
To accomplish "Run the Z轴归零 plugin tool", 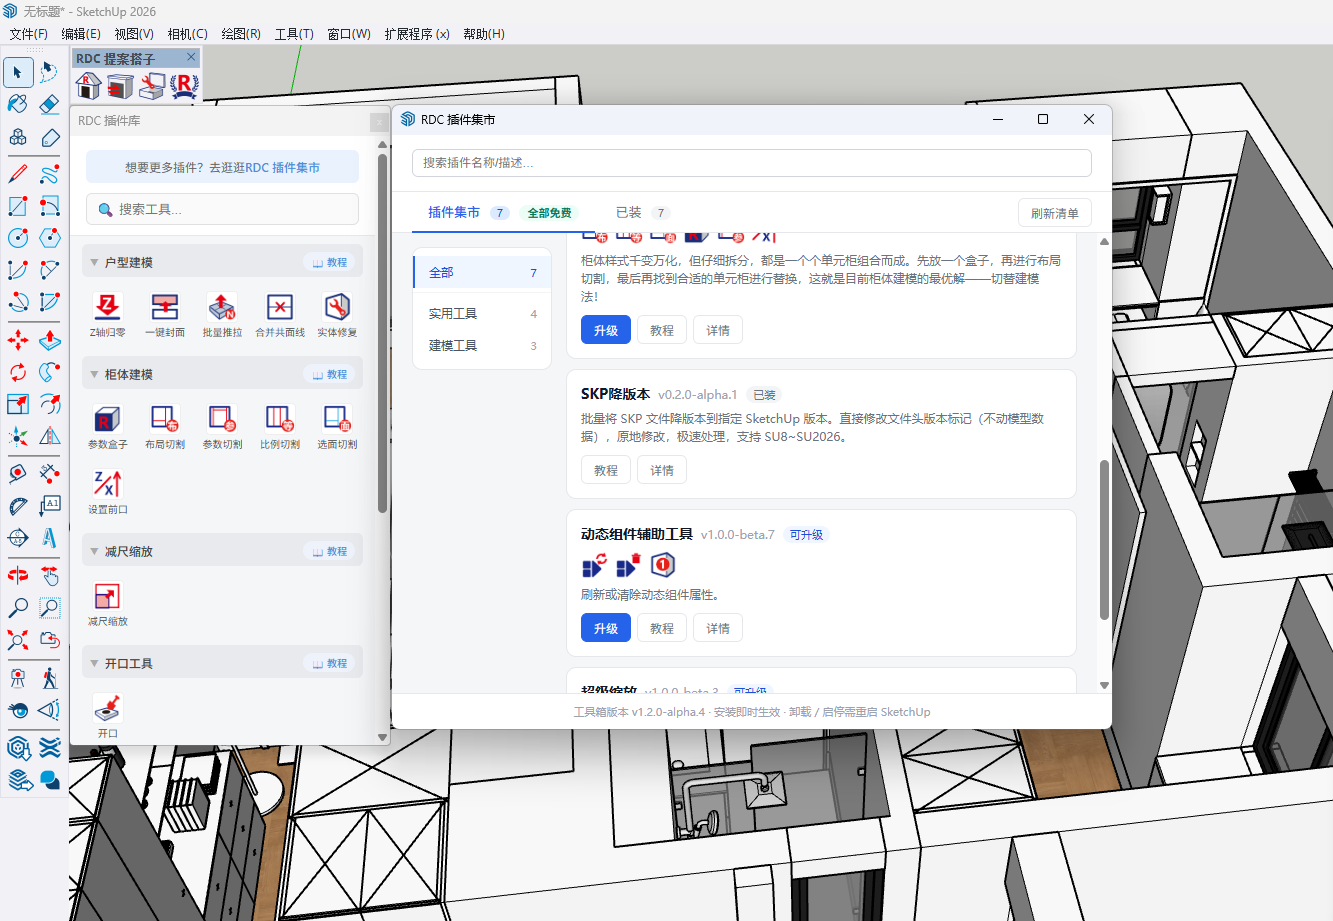I will [107, 315].
